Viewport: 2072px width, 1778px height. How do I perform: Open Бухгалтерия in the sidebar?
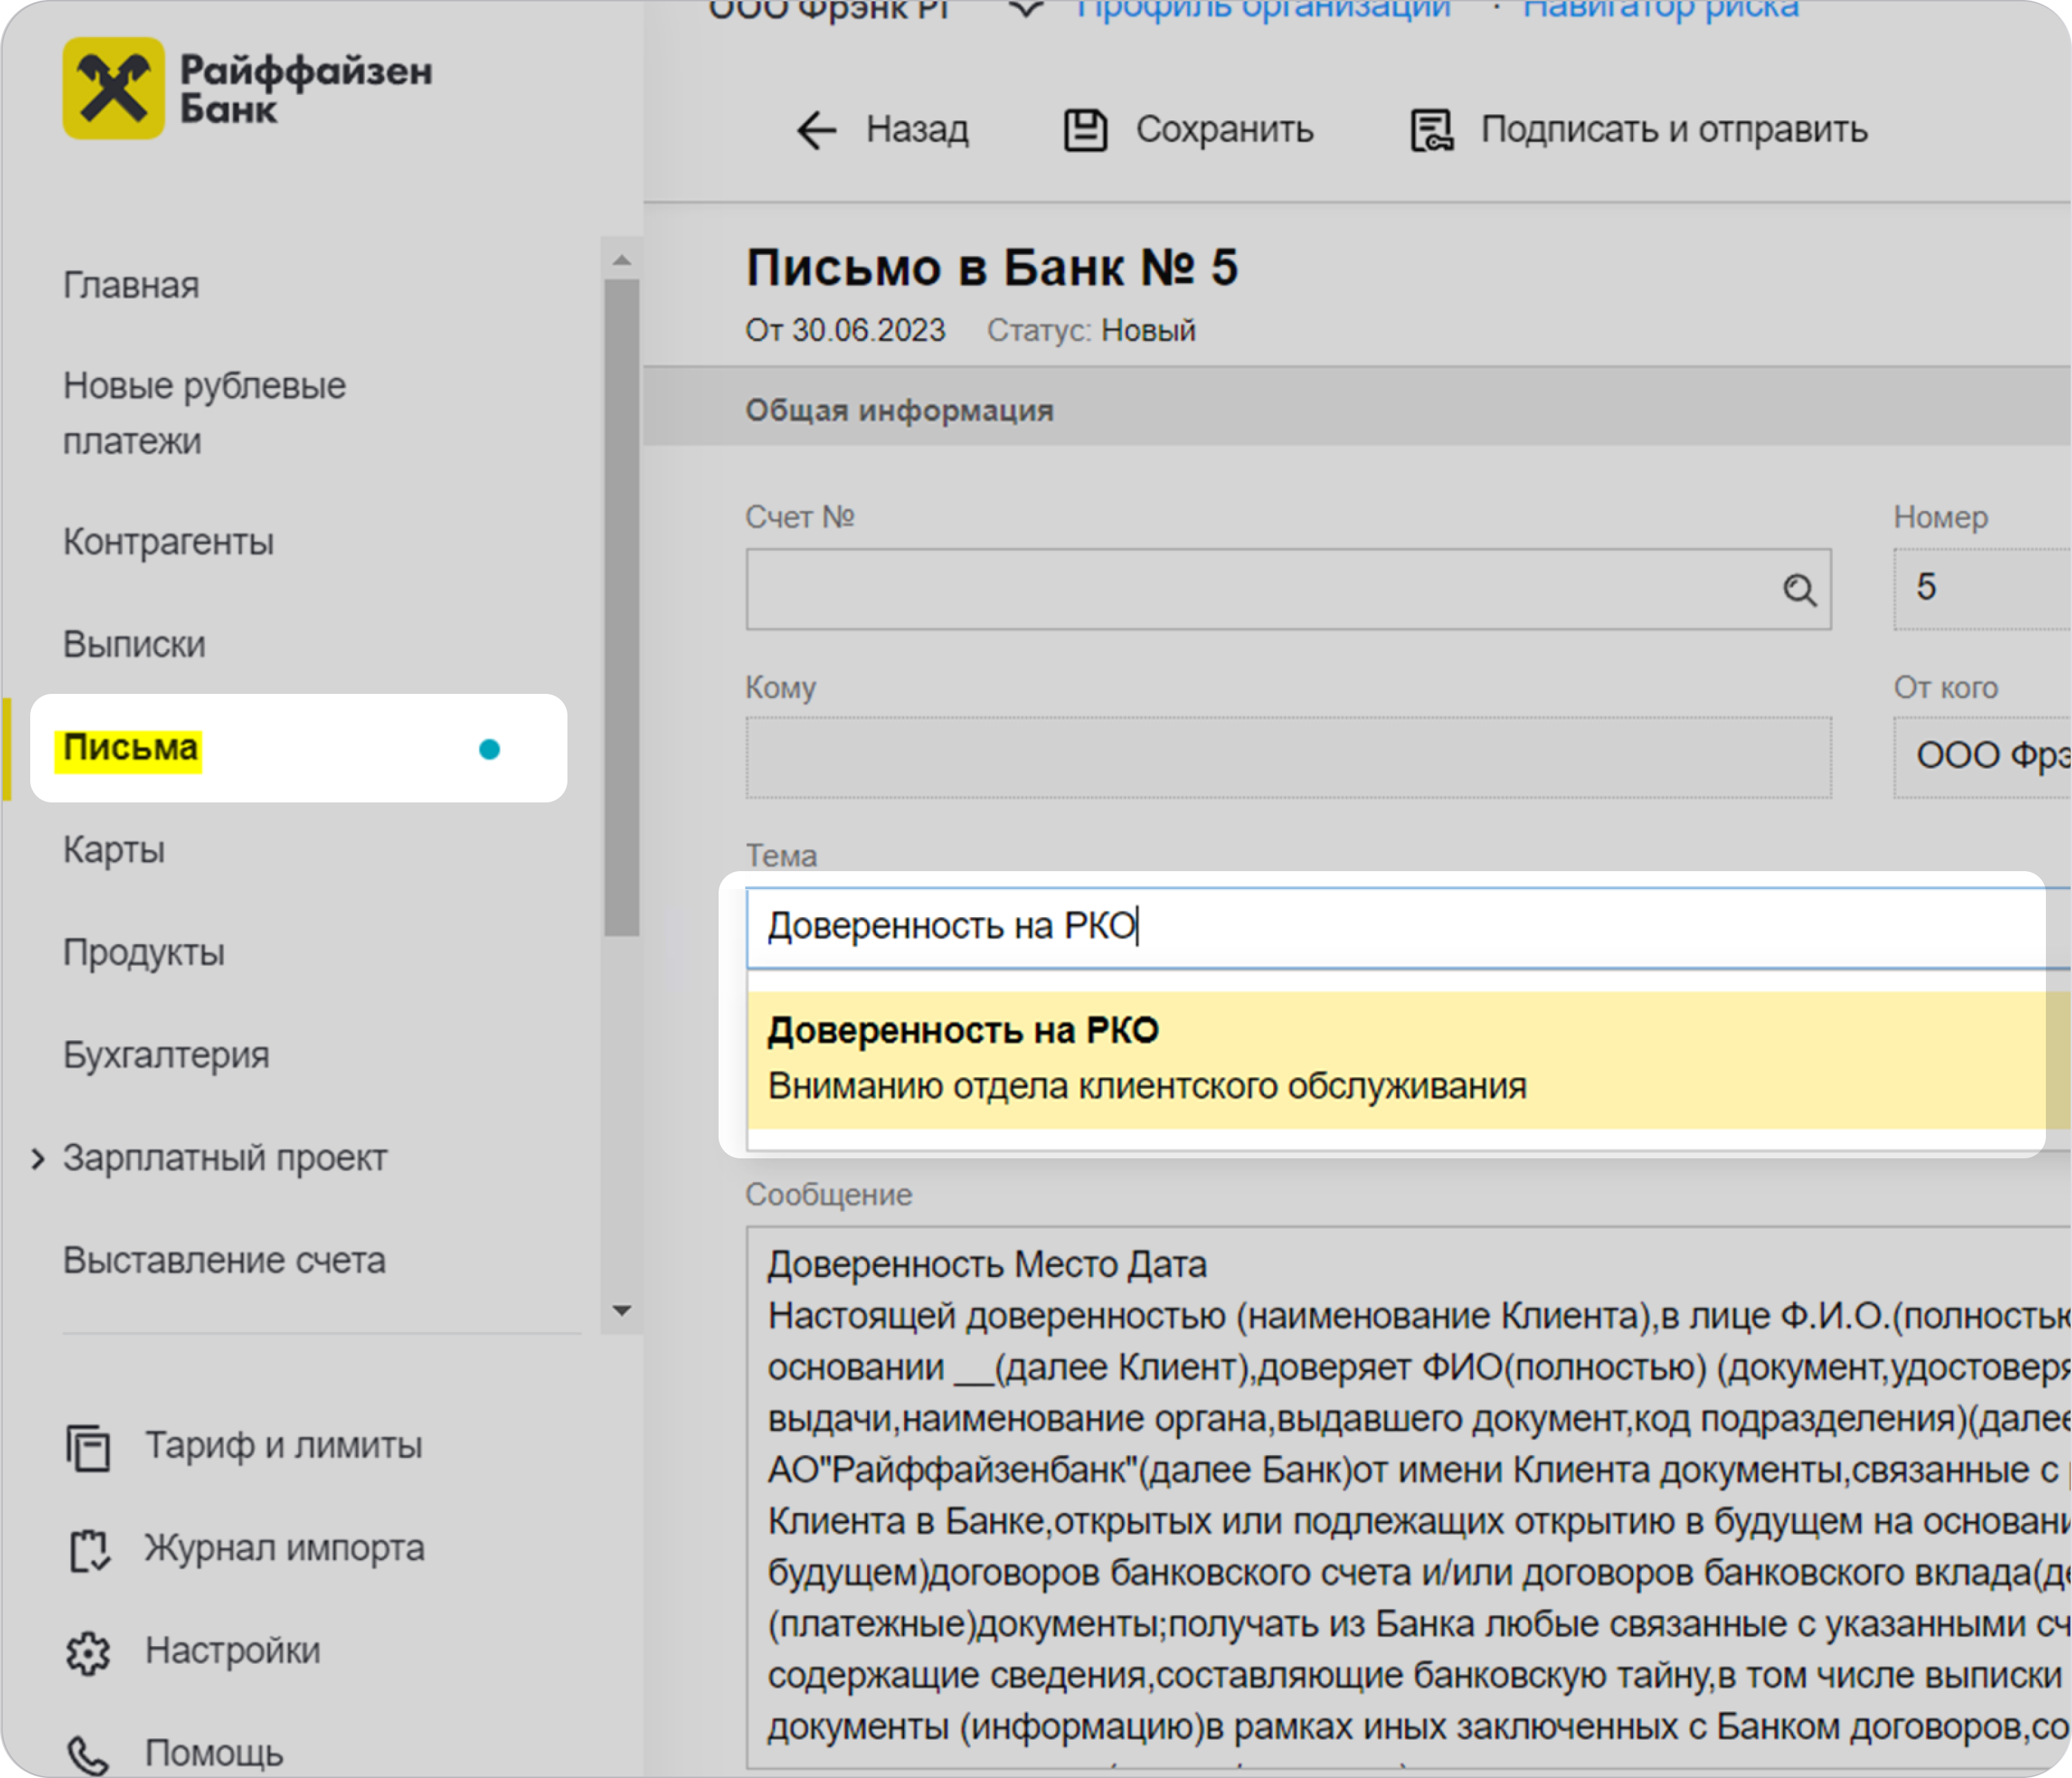pos(166,1056)
